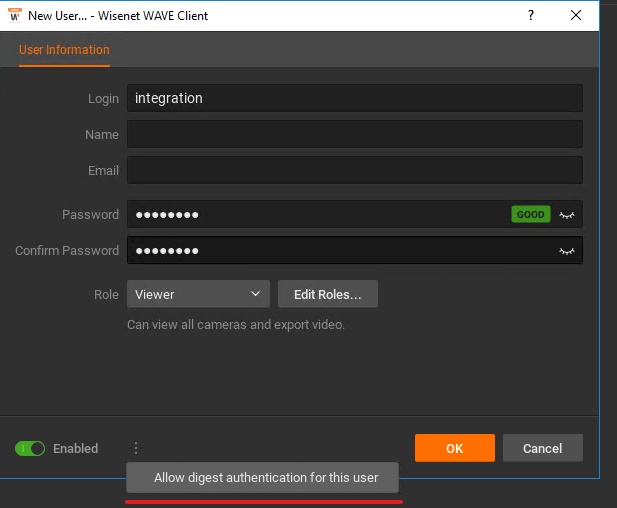Reveal Confirm Password via eye icon
Image resolution: width=617 pixels, height=508 pixels.
[567, 251]
